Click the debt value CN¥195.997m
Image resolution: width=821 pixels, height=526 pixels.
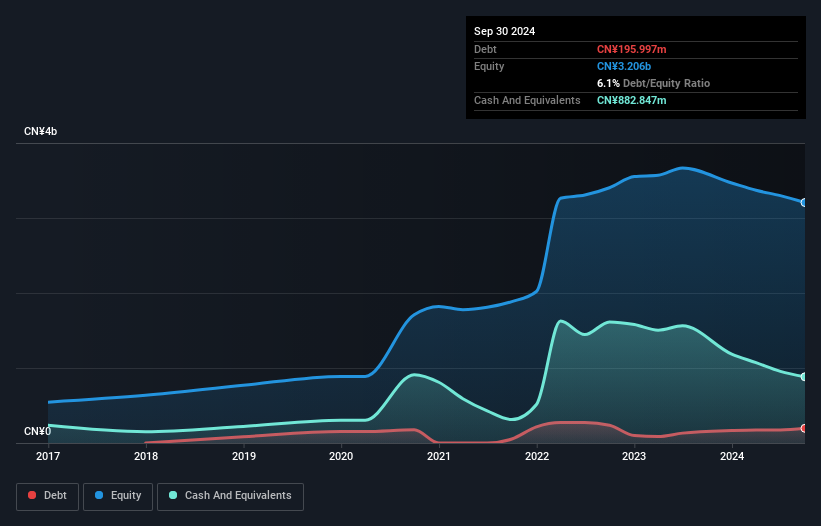point(631,49)
